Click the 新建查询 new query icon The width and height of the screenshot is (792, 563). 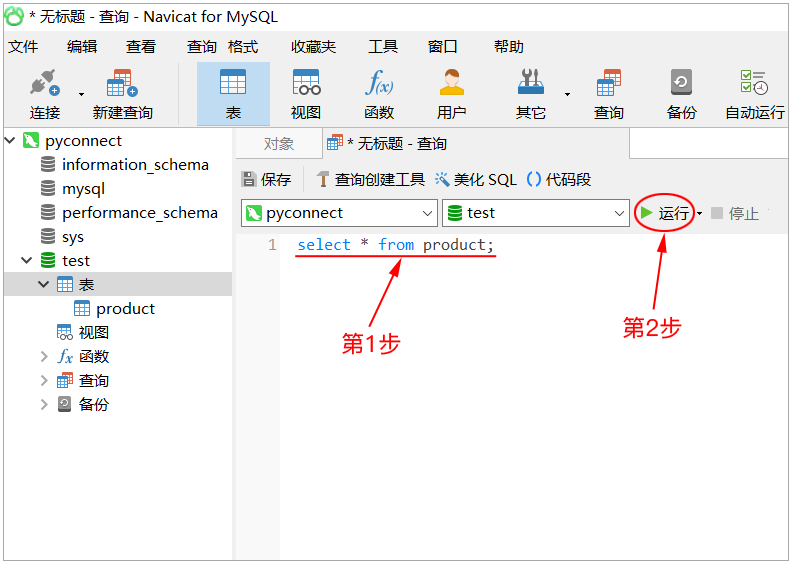pos(122,94)
